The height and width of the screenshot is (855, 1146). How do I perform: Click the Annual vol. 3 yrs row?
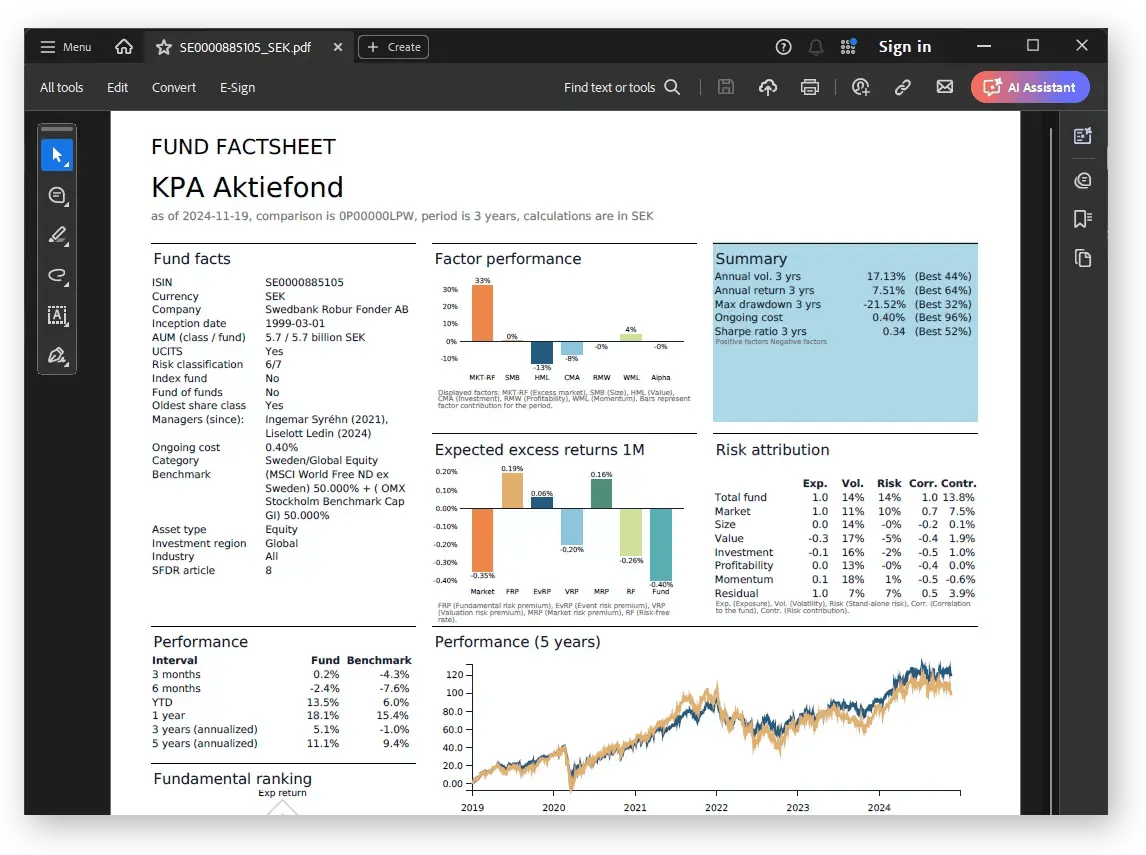pyautogui.click(x=843, y=276)
